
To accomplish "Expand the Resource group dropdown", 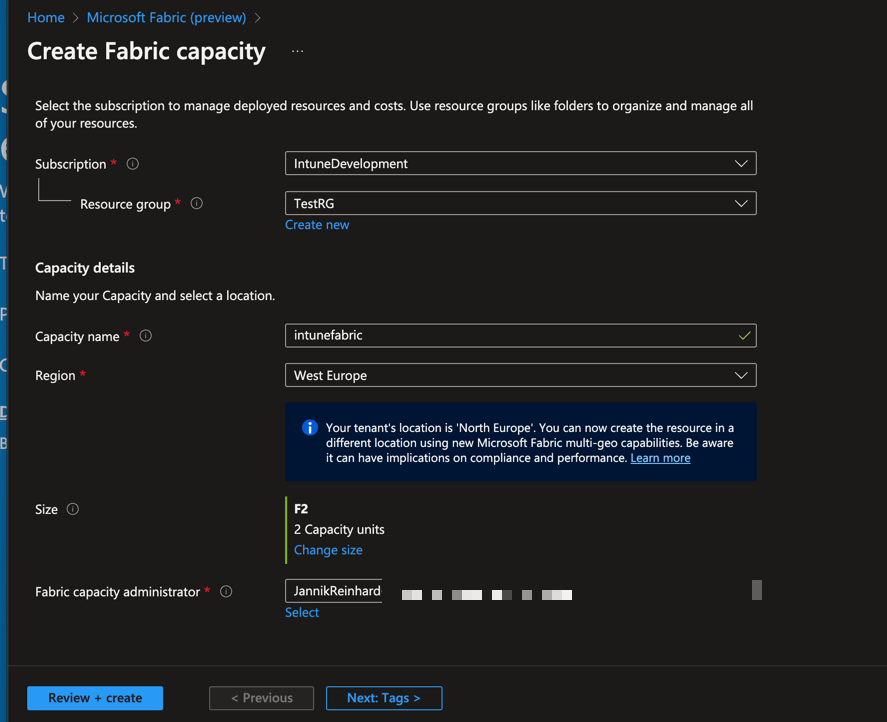I will coord(520,204).
